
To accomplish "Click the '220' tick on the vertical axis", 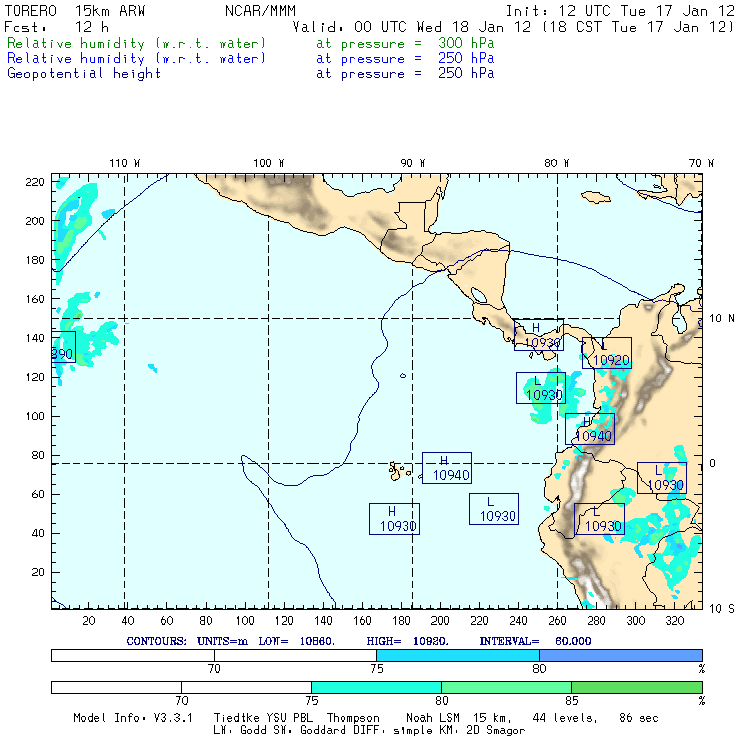I will (x=35, y=182).
